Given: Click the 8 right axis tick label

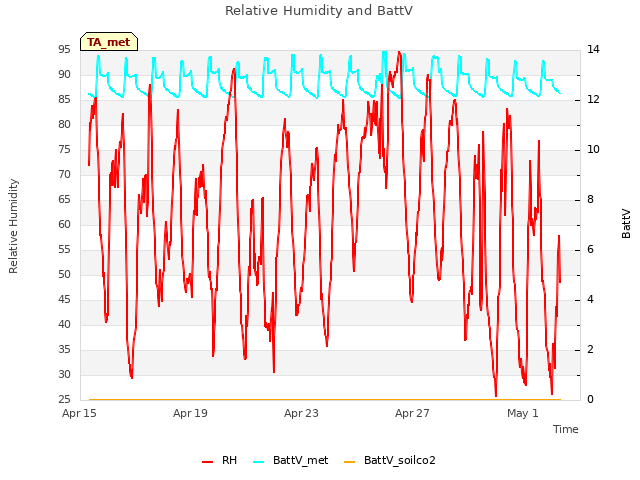Looking at the screenshot, I should [x=590, y=200].
